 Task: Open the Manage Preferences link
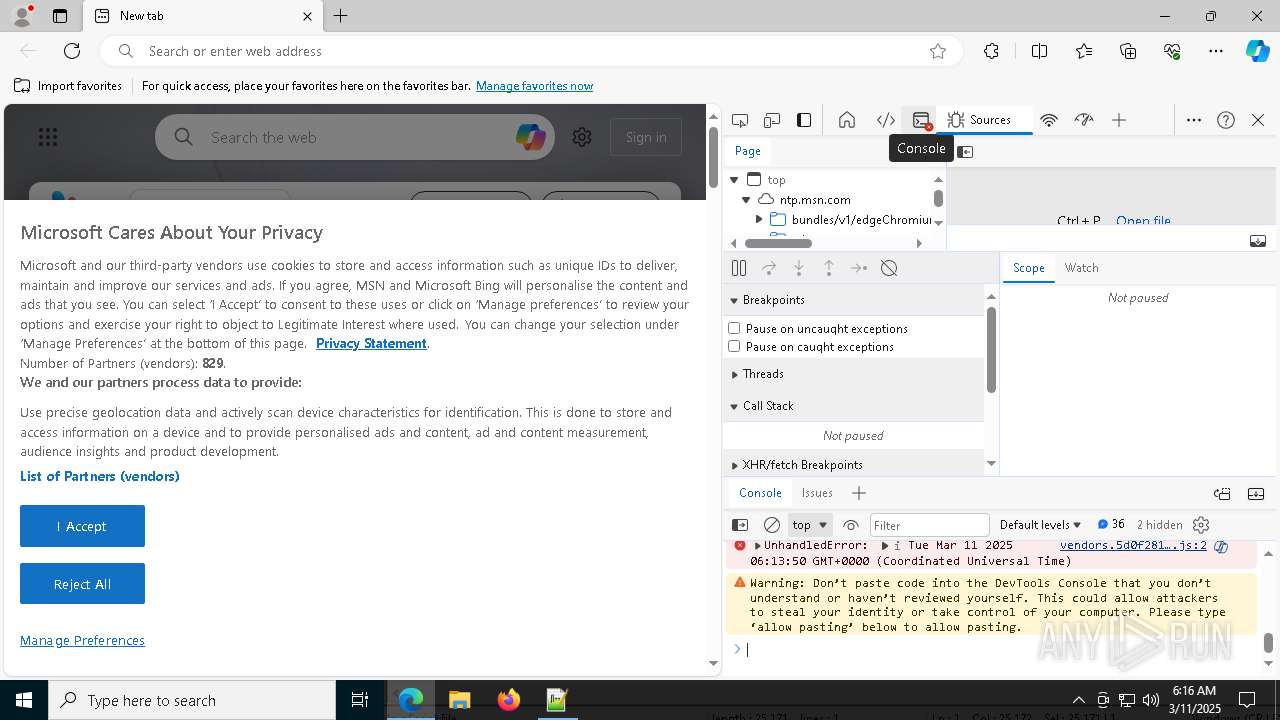pyautogui.click(x=82, y=640)
